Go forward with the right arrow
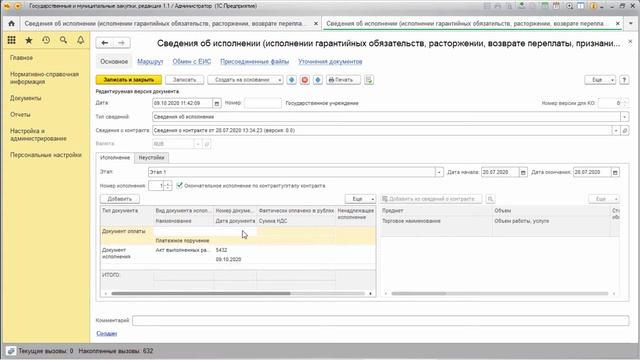The image size is (640, 360). [x=122, y=43]
